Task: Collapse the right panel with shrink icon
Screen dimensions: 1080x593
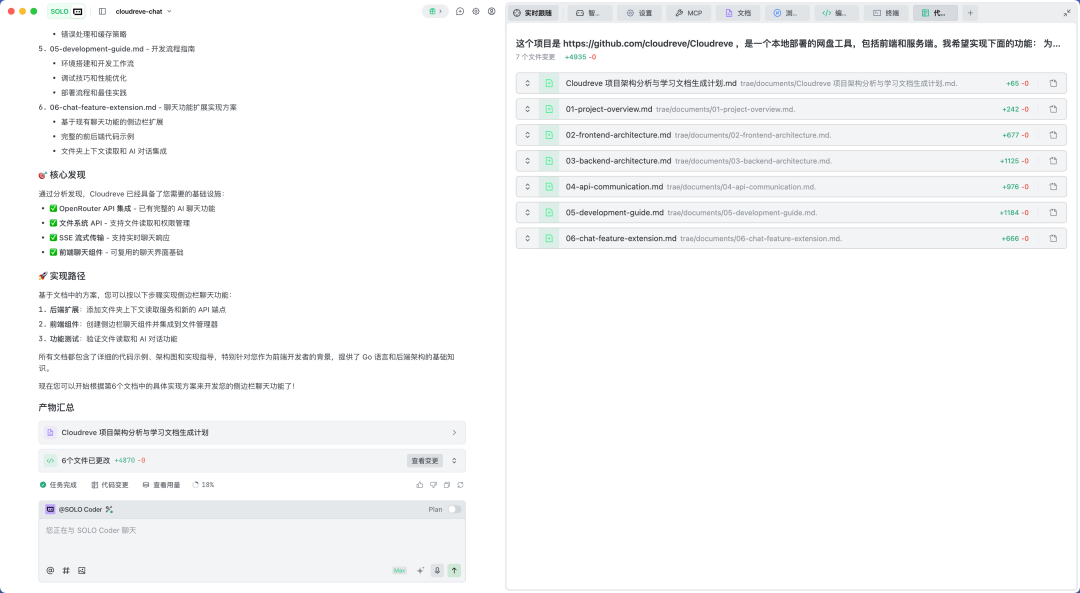Action: pyautogui.click(x=1067, y=13)
